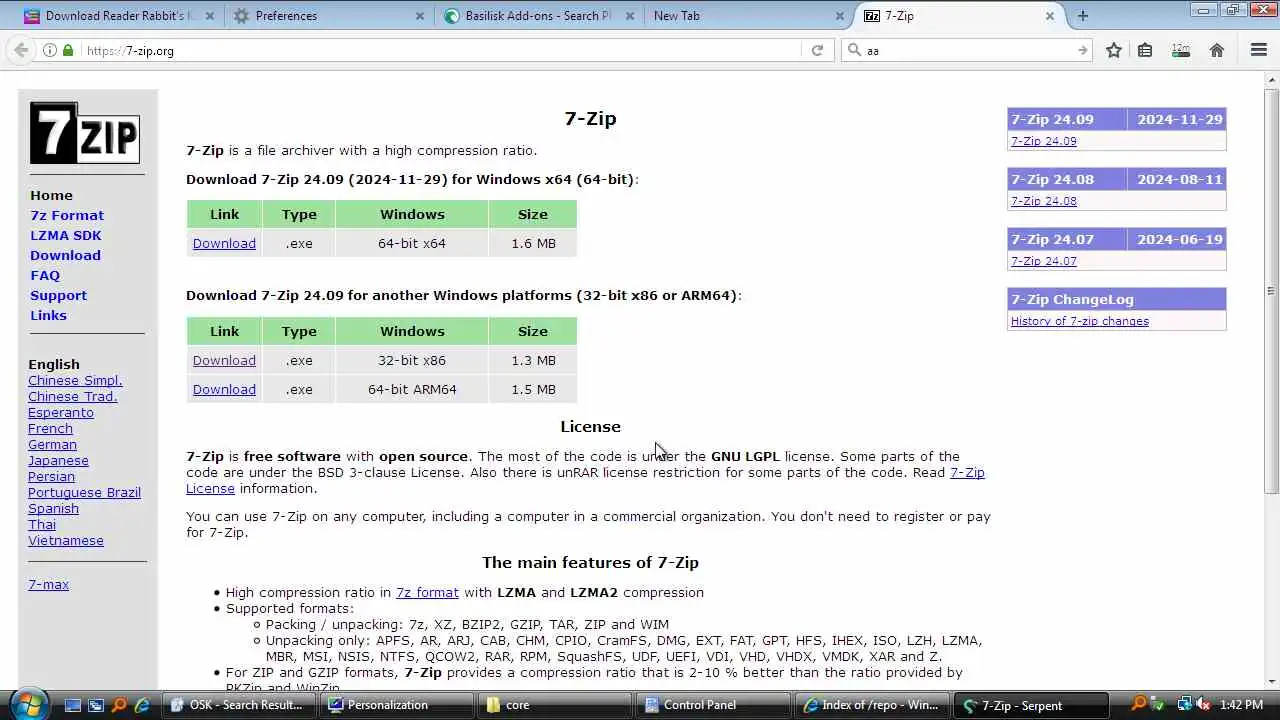This screenshot has width=1280, height=720.
Task: Click the network tray icon
Action: click(x=1184, y=705)
